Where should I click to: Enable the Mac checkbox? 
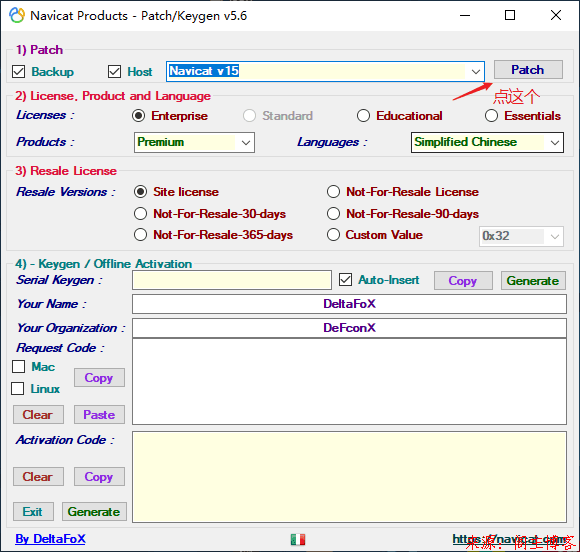click(18, 367)
